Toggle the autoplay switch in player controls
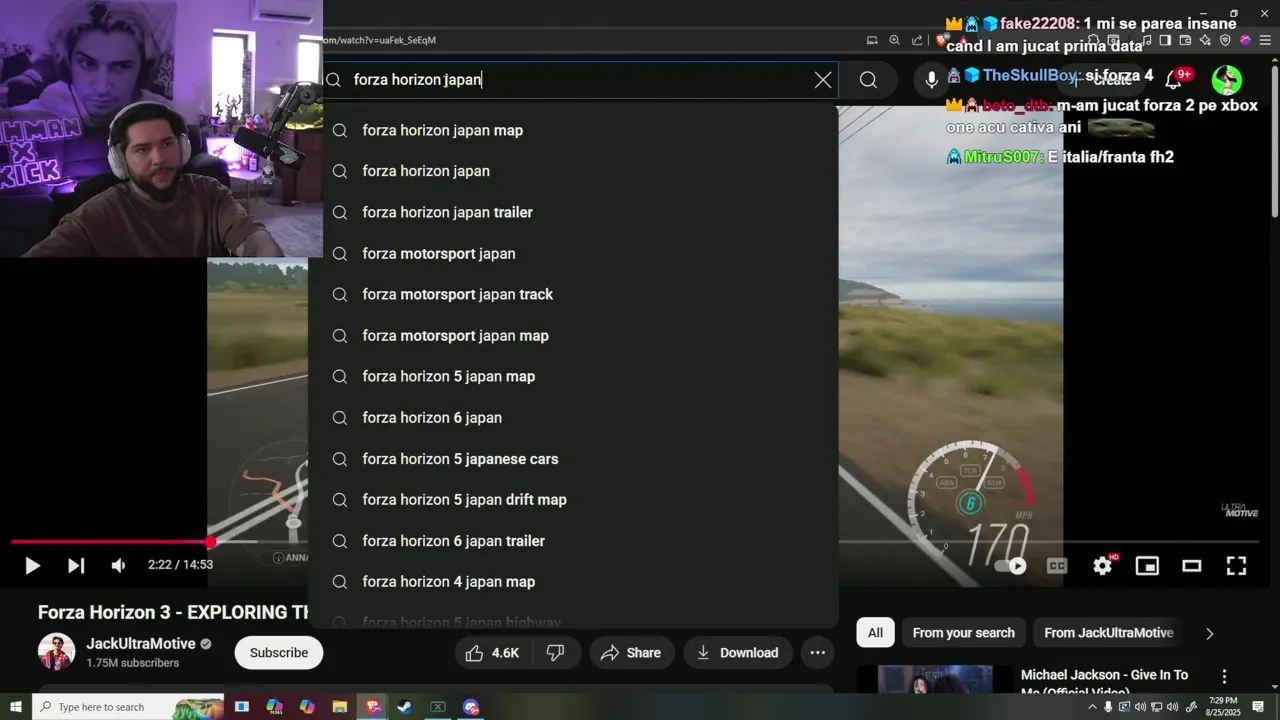The image size is (1280, 720). 1012,566
